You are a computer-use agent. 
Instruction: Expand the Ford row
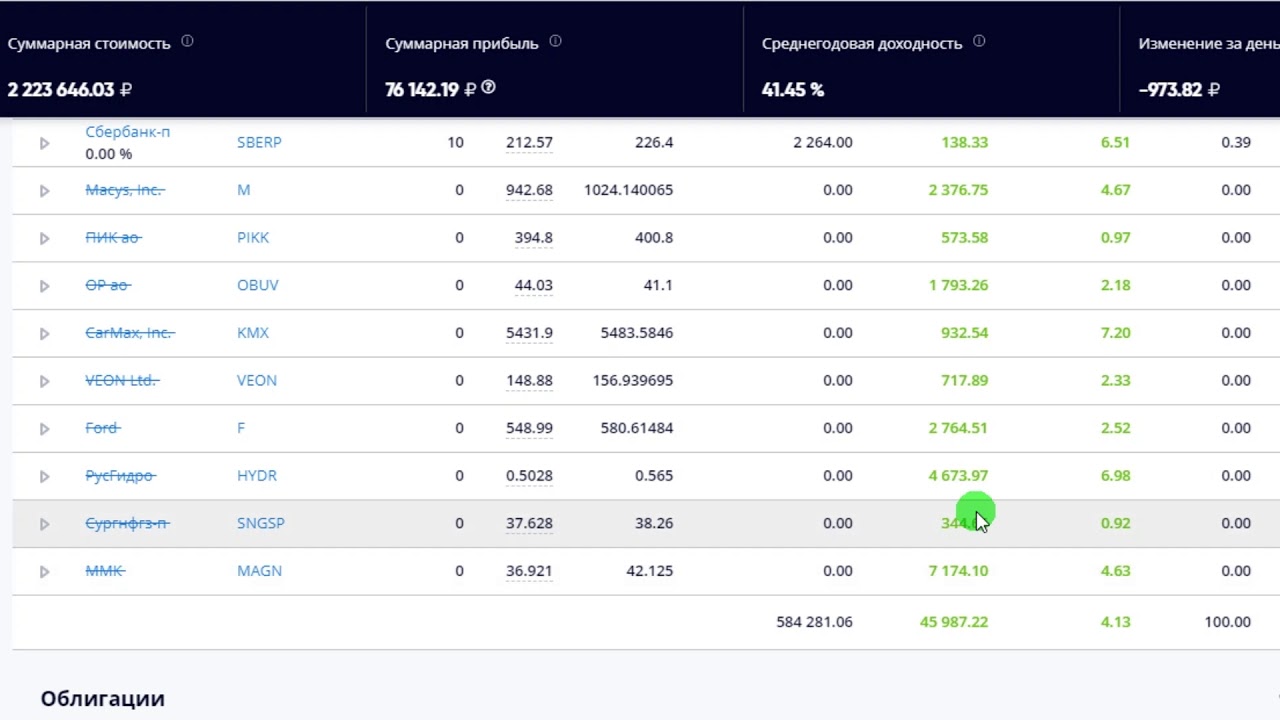pos(44,429)
